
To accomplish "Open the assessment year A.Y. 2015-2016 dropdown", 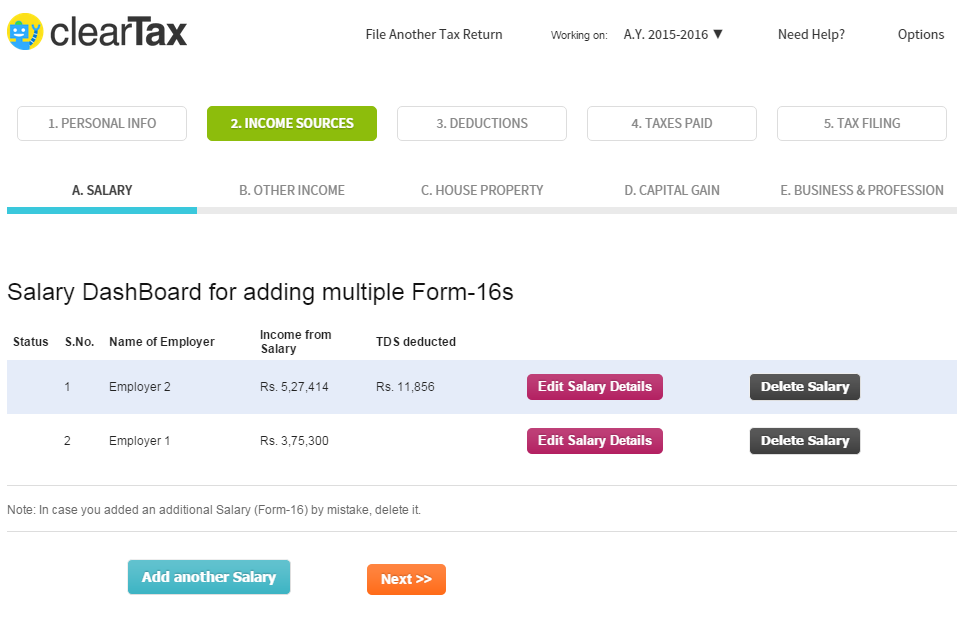I will click(672, 34).
